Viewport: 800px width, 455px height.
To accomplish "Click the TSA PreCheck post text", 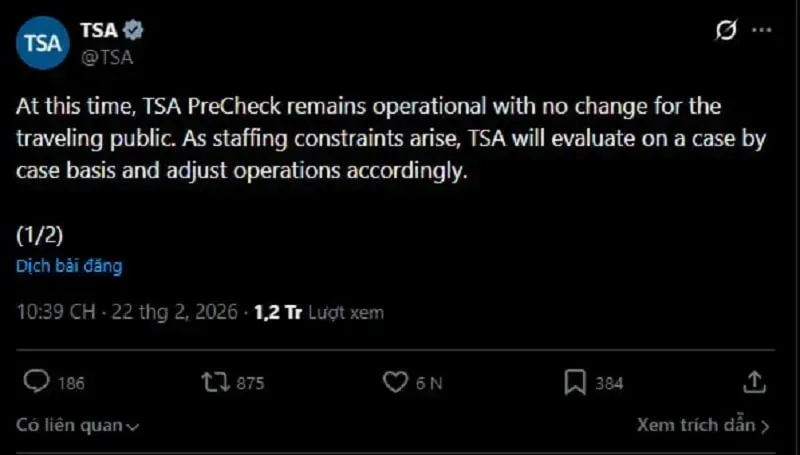I will pyautogui.click(x=390, y=138).
